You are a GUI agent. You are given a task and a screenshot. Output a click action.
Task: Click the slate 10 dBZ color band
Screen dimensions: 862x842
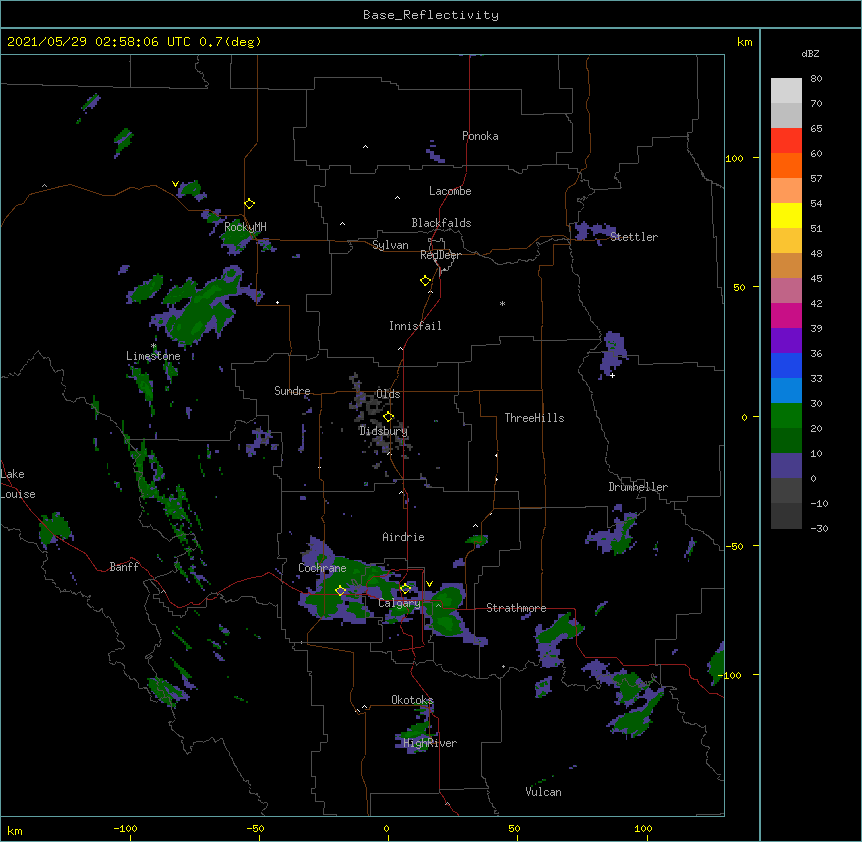point(786,466)
